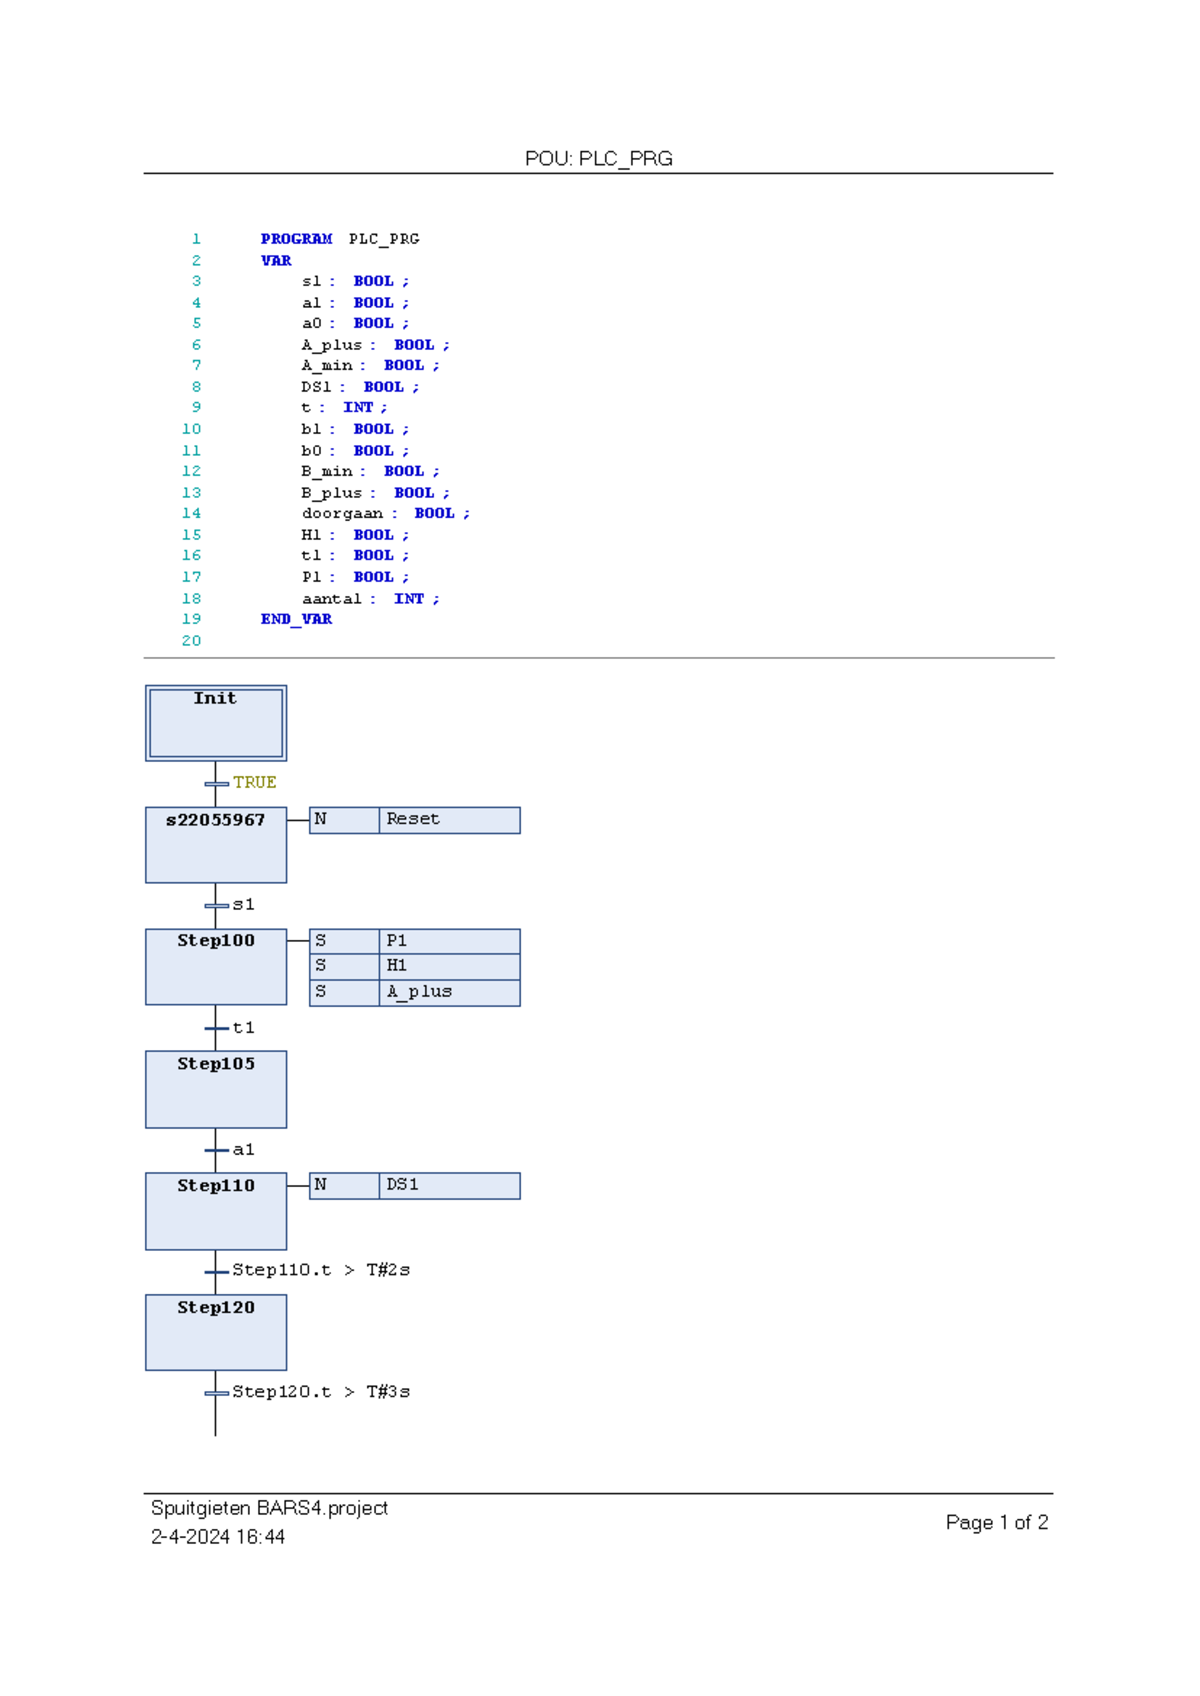Select declaration line 'a0 : BOOL ;'
Viewport: 1200px width, 1696px height.
pyautogui.click(x=355, y=324)
